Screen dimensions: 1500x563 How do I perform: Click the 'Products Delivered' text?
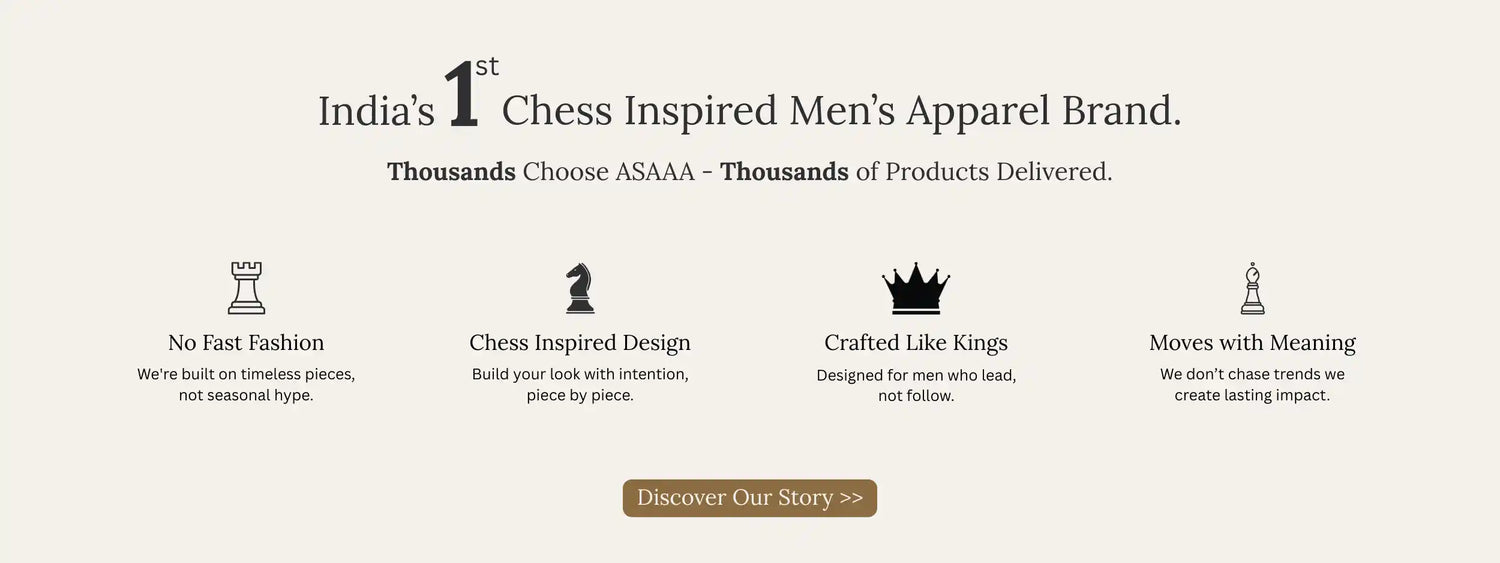coord(998,172)
